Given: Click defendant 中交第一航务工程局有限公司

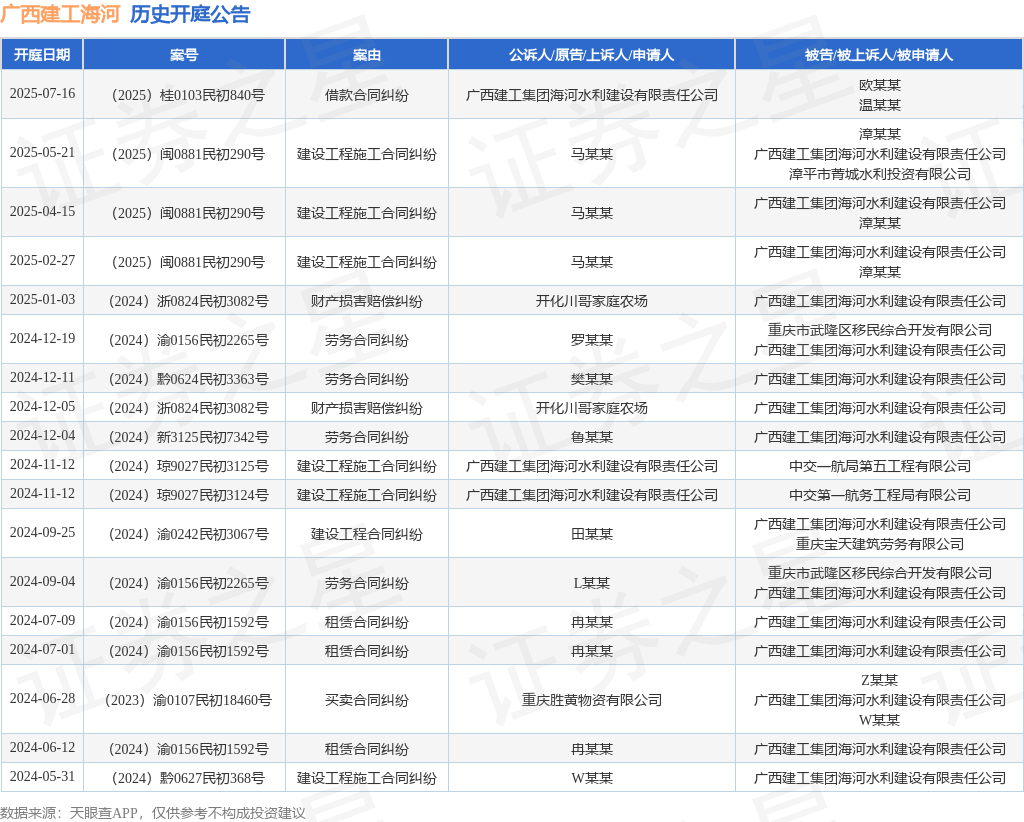Looking at the screenshot, I should 880,496.
